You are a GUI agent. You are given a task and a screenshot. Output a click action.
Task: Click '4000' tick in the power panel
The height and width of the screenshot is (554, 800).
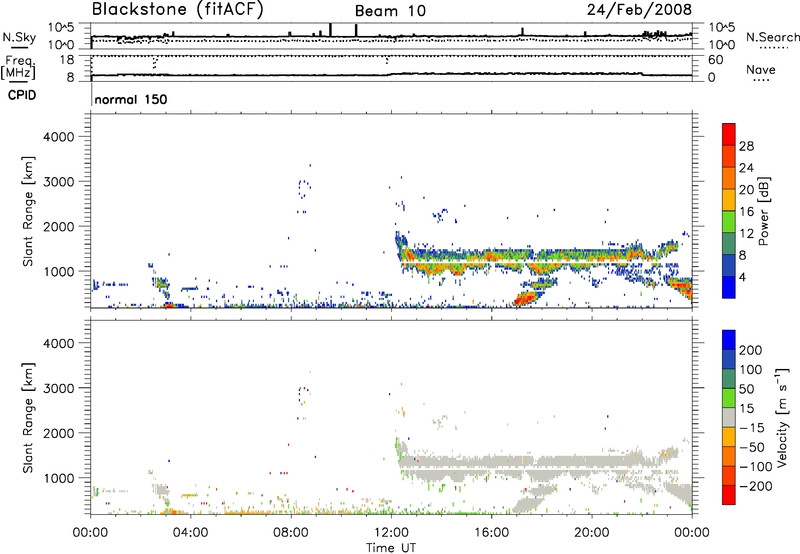[x=59, y=137]
